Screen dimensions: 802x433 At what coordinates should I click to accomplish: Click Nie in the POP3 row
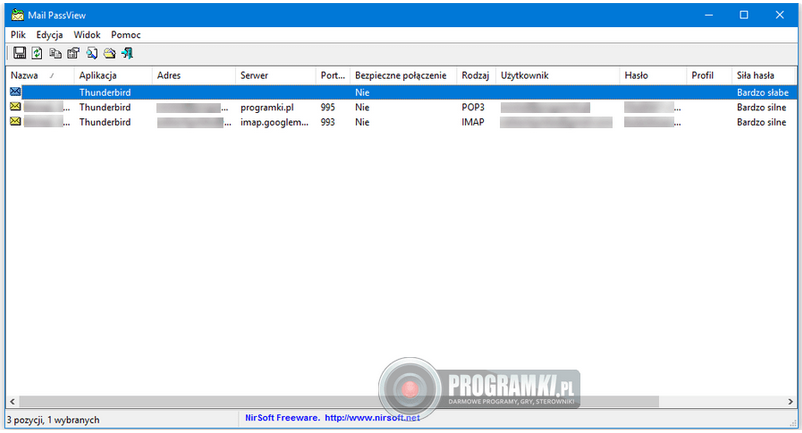[362, 107]
